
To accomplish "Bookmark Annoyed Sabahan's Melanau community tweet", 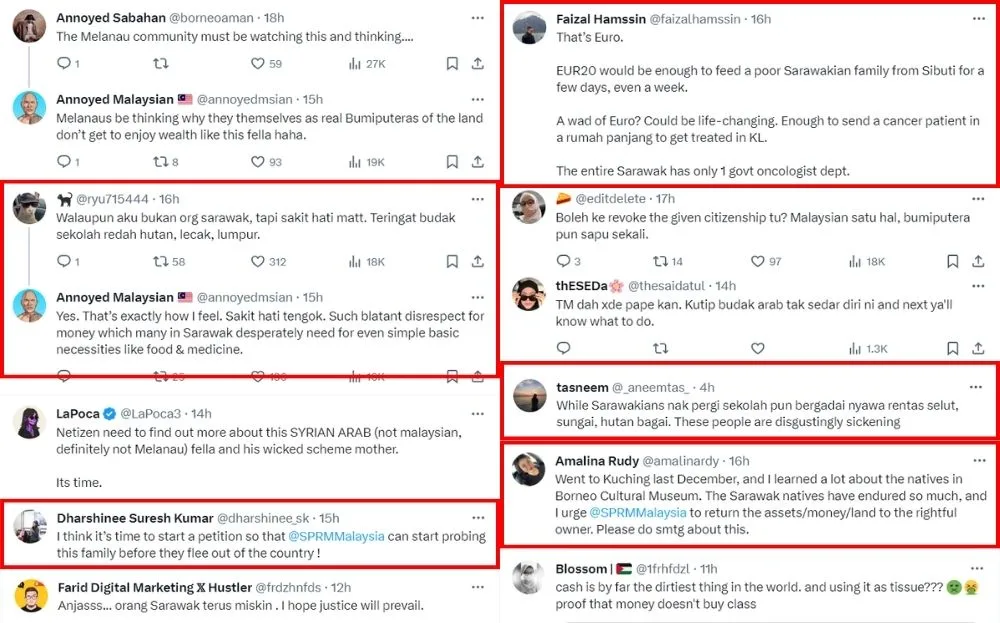I will pos(452,64).
